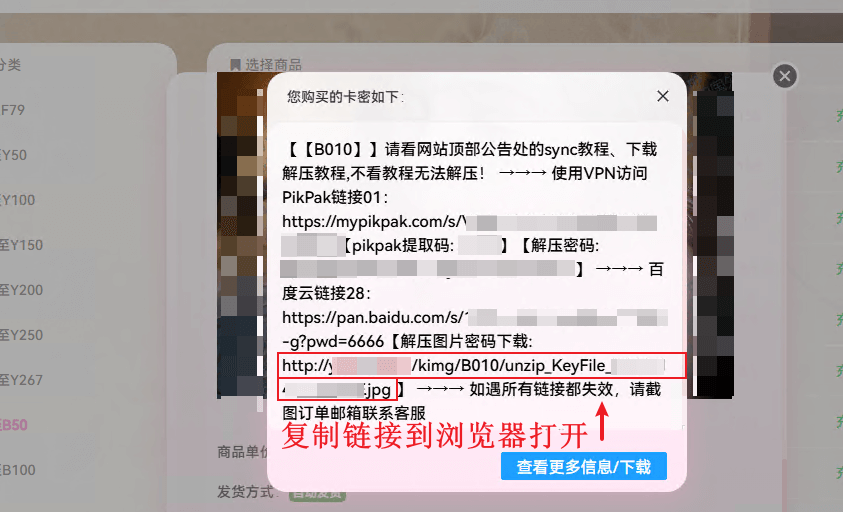The height and width of the screenshot is (512, 843).
Task: Select the Y267 category item
Action: [22, 380]
